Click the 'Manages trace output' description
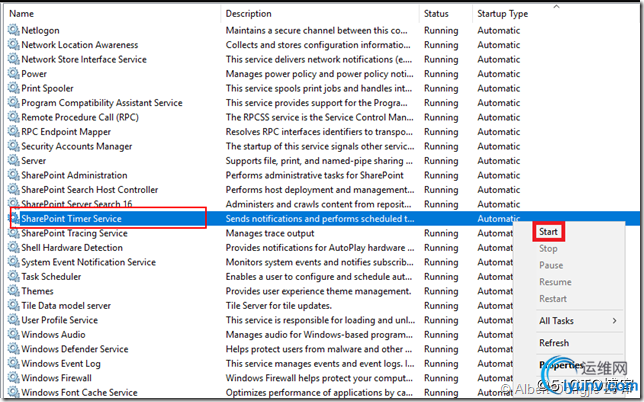The image size is (644, 402). (270, 233)
